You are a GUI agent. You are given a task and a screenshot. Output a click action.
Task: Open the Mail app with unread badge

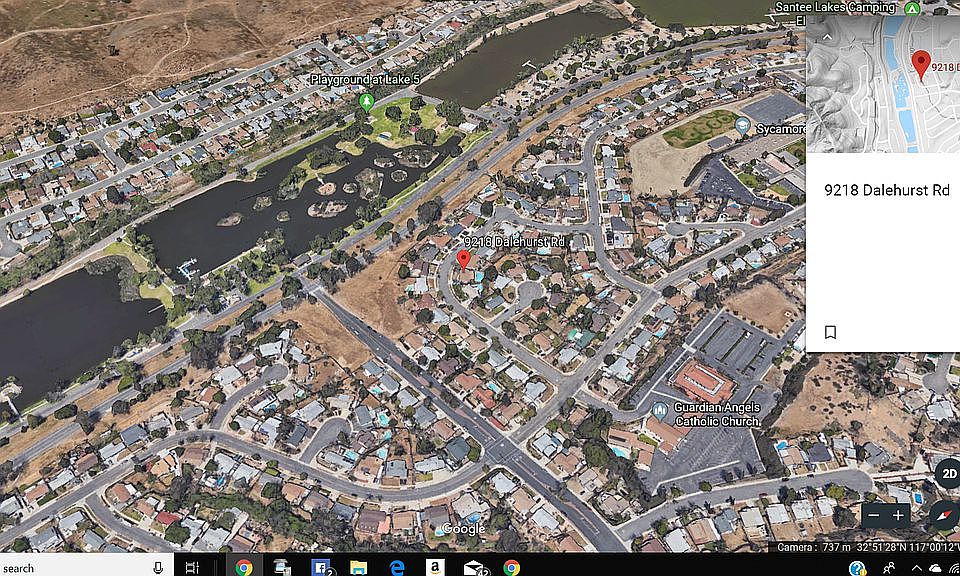pyautogui.click(x=474, y=567)
